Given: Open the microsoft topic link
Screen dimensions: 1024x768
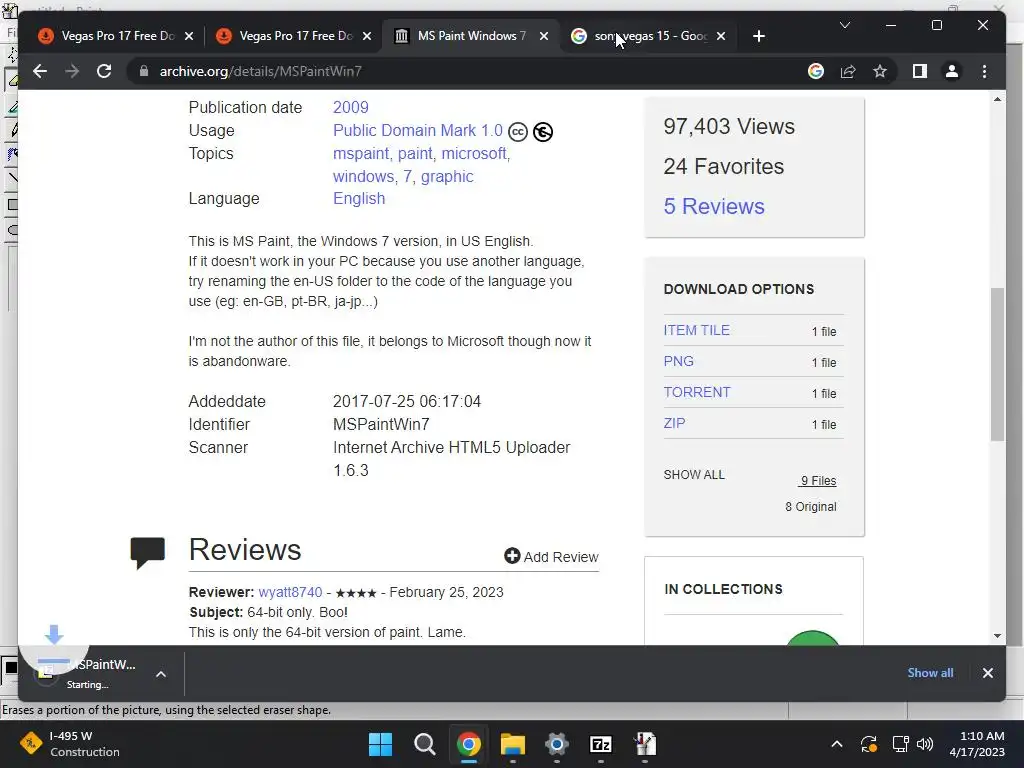Looking at the screenshot, I should click(474, 153).
